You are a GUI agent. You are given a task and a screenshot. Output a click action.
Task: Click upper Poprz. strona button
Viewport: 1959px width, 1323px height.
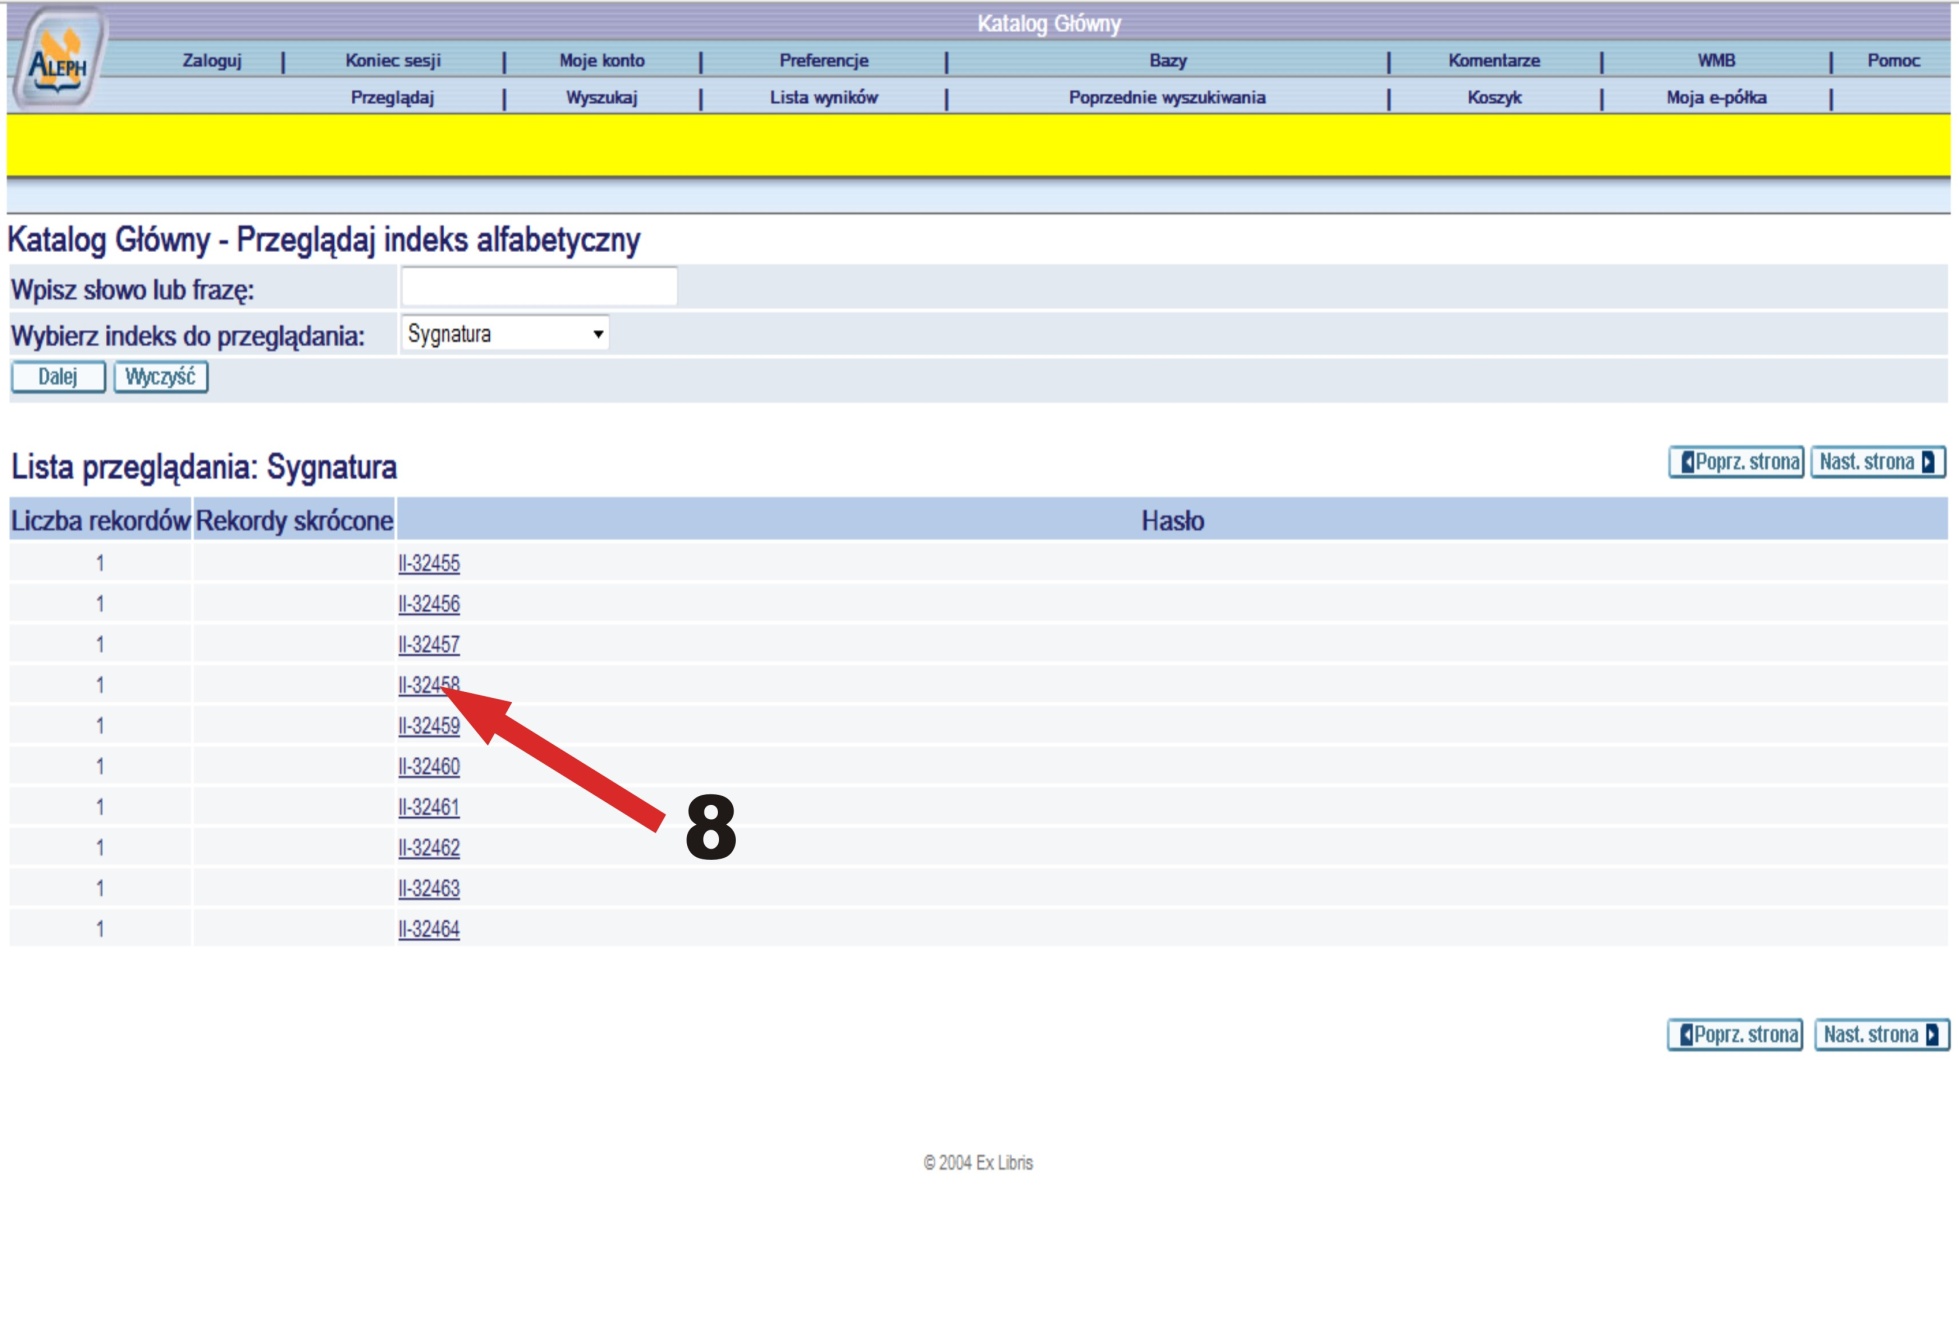(x=1737, y=462)
